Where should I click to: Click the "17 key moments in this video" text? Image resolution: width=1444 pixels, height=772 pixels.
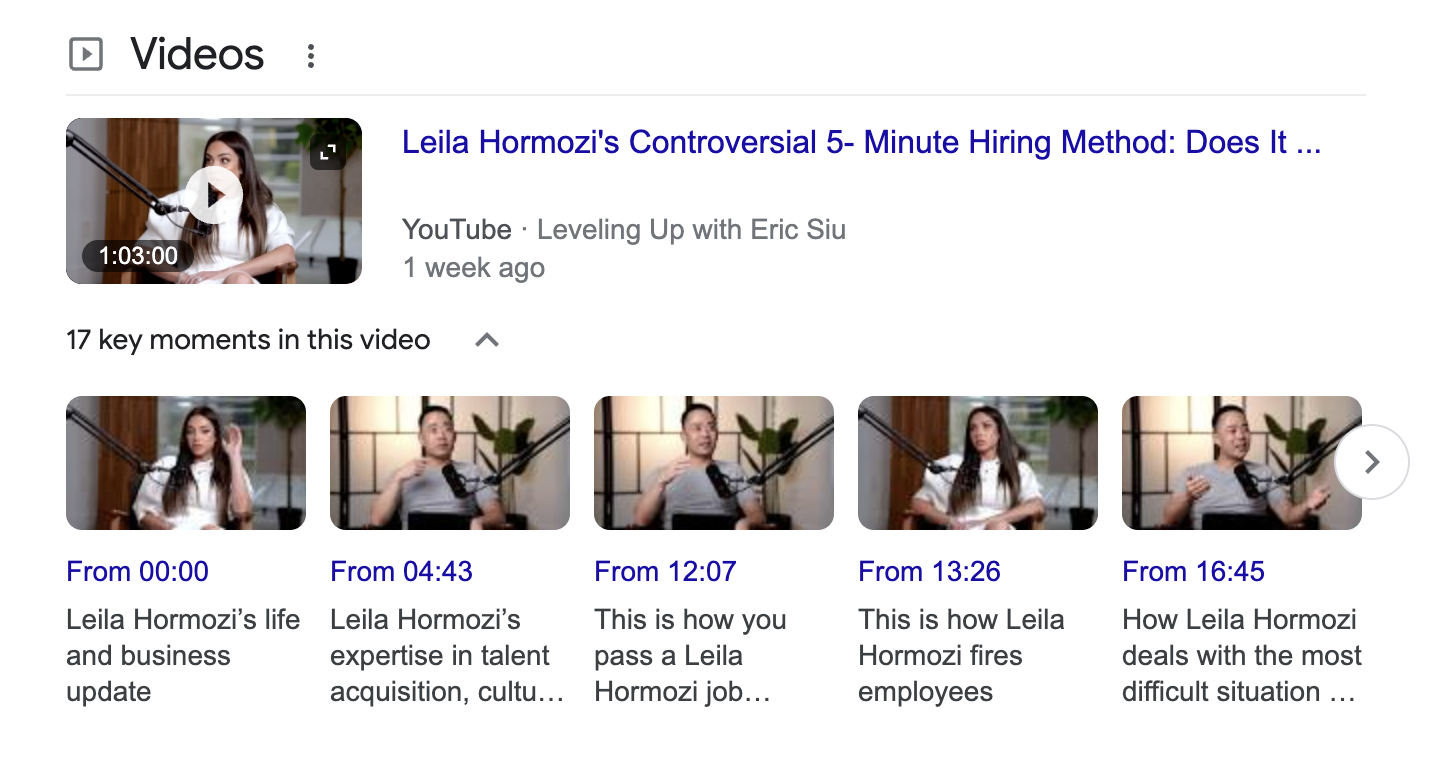click(x=248, y=341)
